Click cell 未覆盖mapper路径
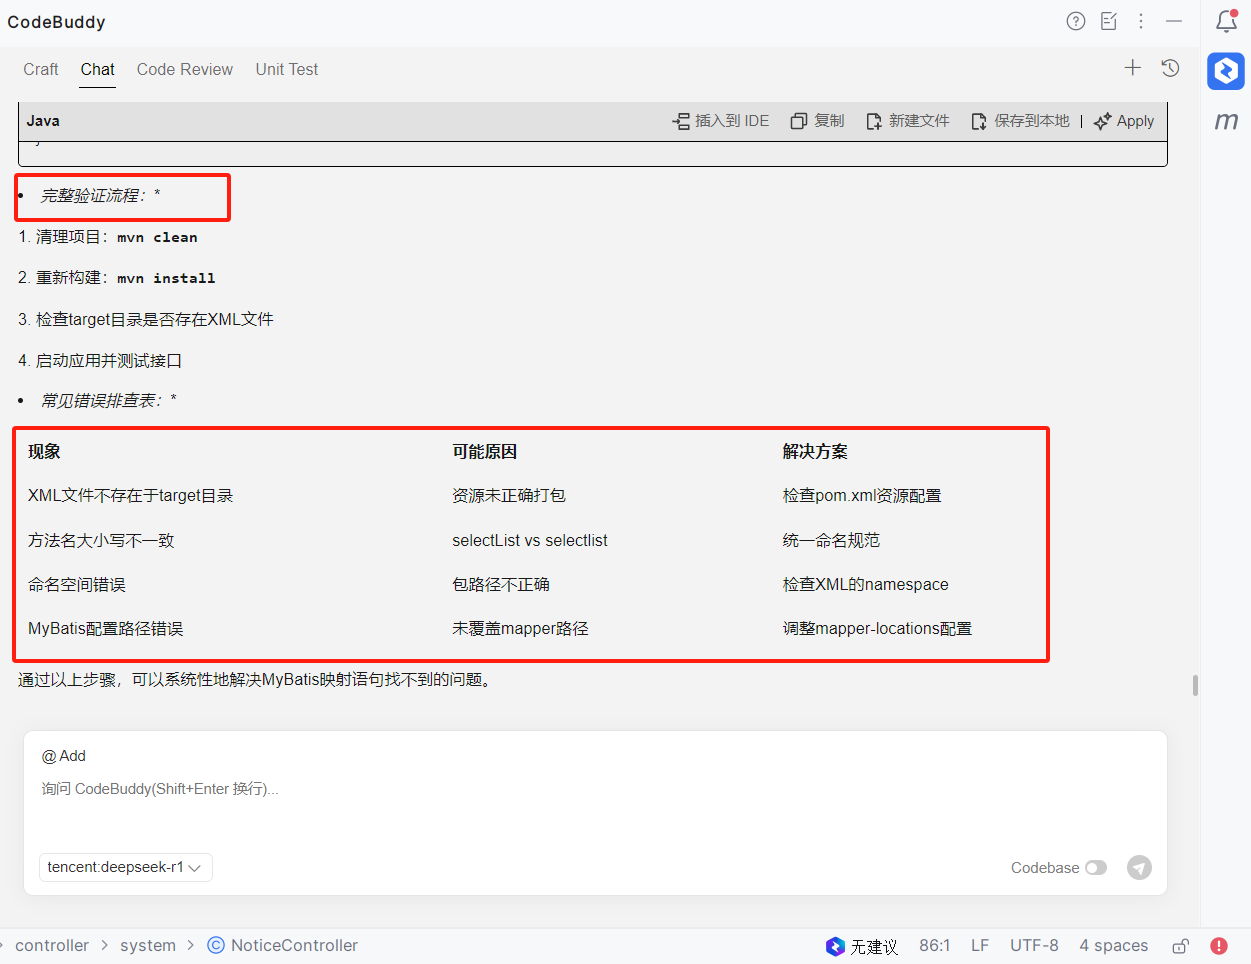 pos(520,628)
